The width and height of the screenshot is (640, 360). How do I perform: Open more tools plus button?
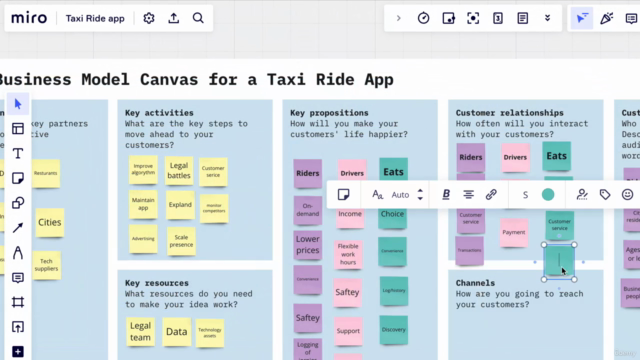pyautogui.click(x=18, y=352)
